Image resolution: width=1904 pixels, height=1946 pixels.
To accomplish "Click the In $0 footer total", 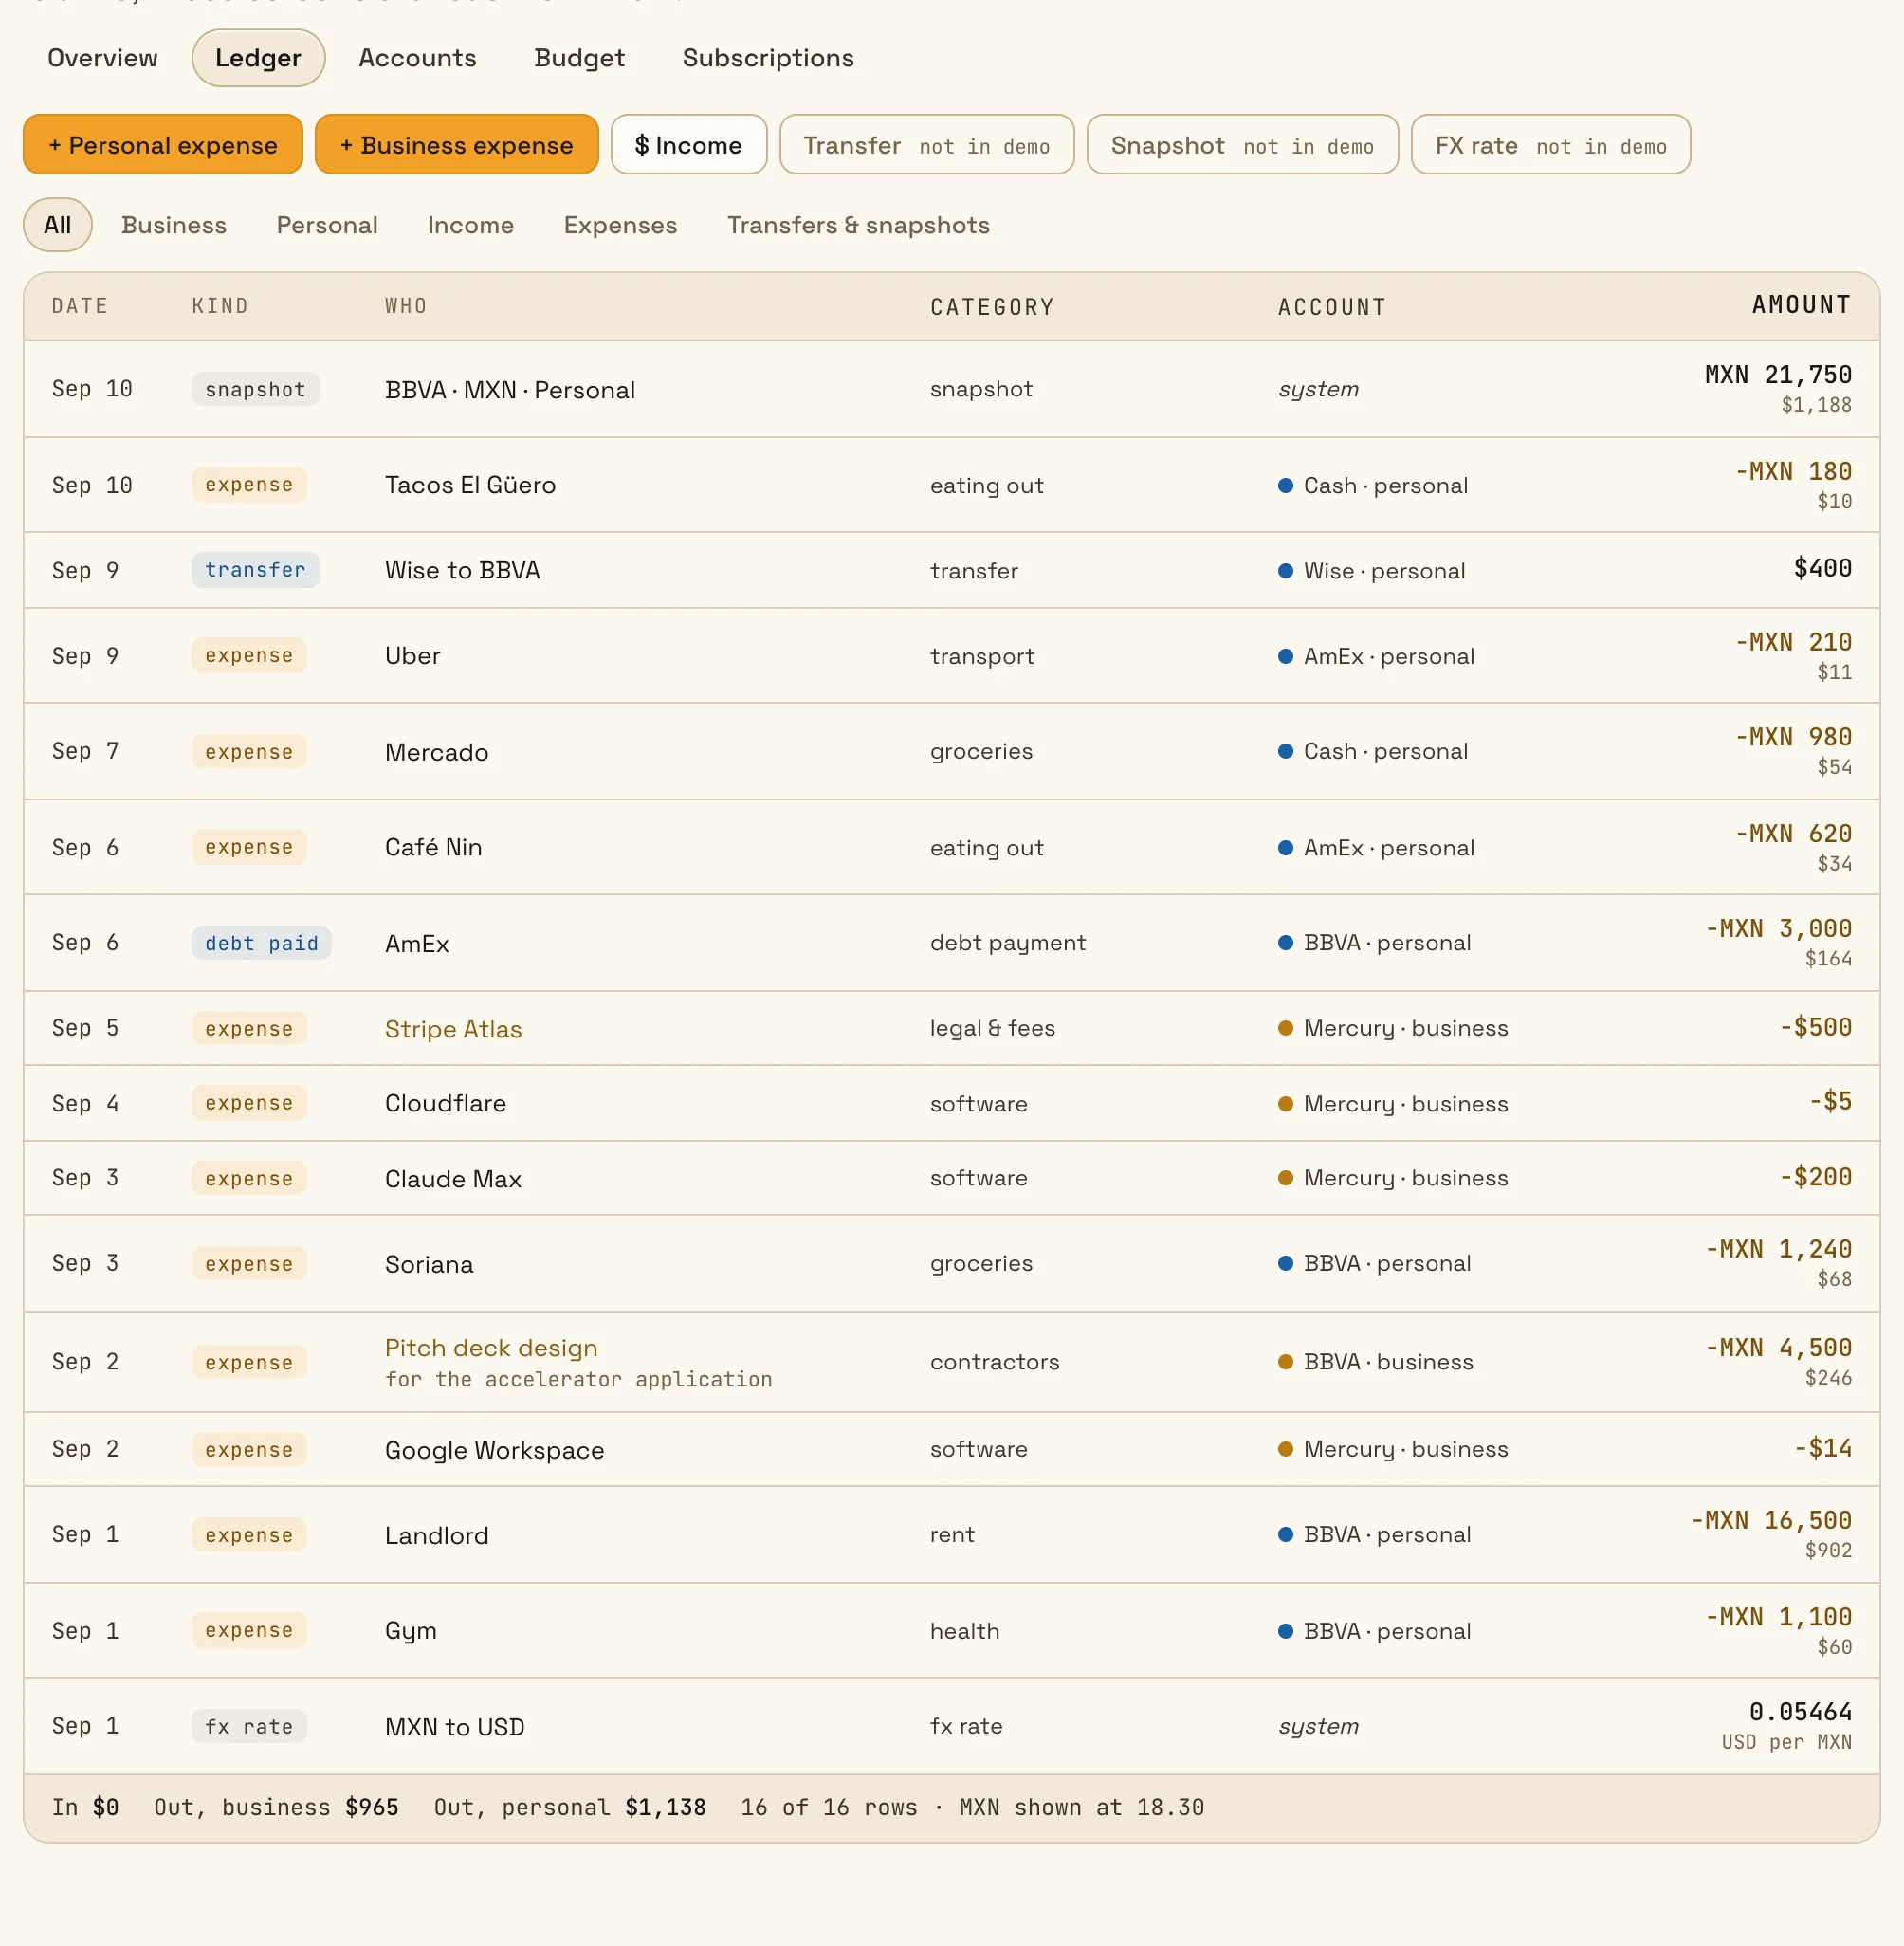I will (x=85, y=1807).
